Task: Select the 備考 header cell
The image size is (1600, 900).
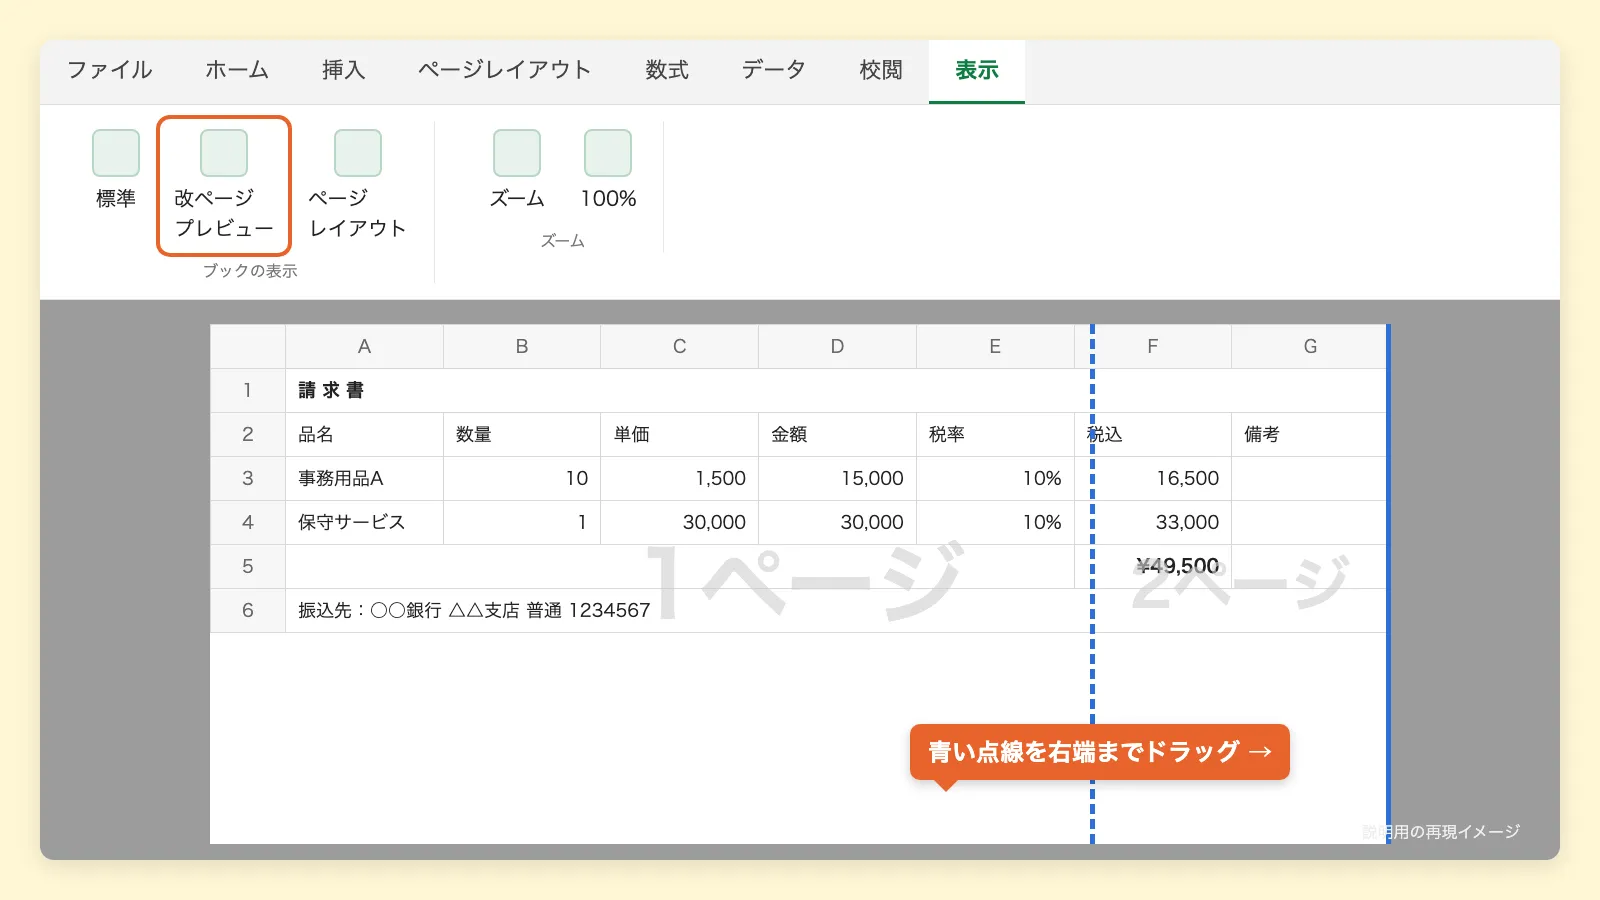Action: [x=1310, y=434]
